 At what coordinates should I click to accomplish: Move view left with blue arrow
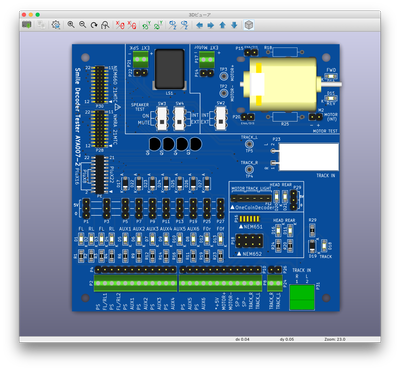point(199,25)
